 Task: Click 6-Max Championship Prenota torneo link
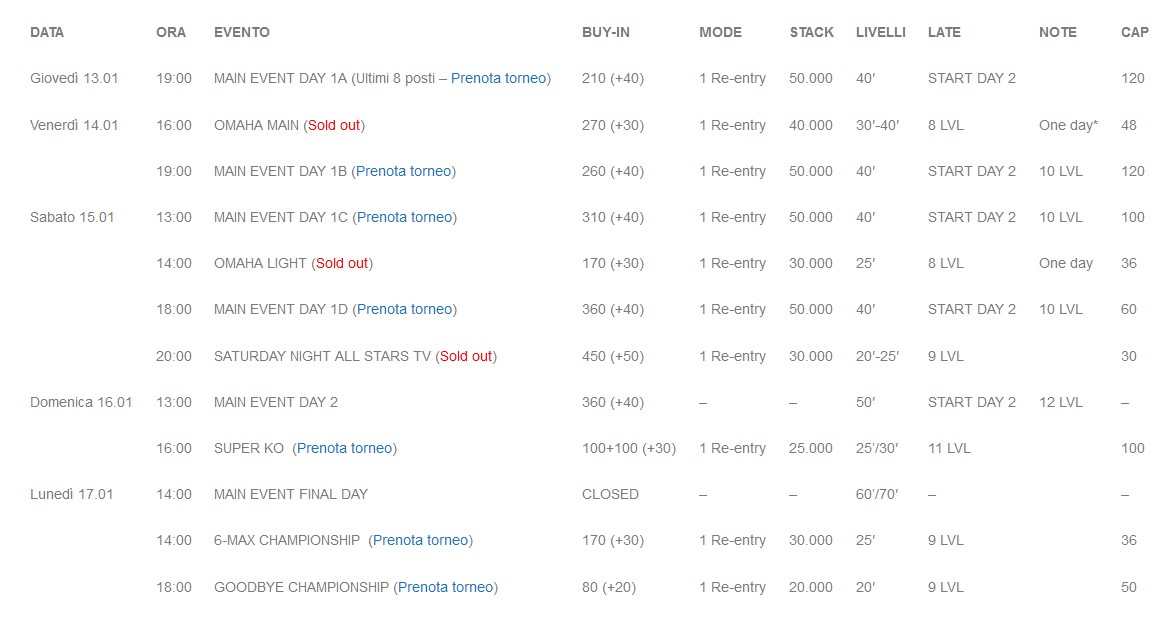point(420,540)
